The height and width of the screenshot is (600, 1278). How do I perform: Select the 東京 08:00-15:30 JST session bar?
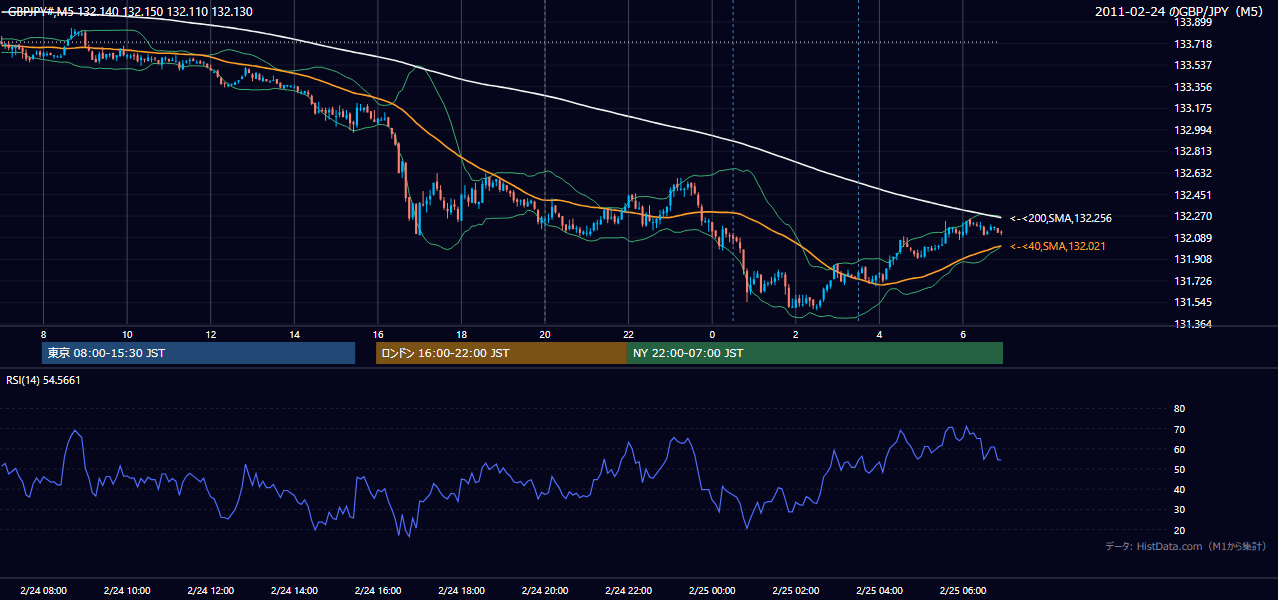tap(199, 353)
